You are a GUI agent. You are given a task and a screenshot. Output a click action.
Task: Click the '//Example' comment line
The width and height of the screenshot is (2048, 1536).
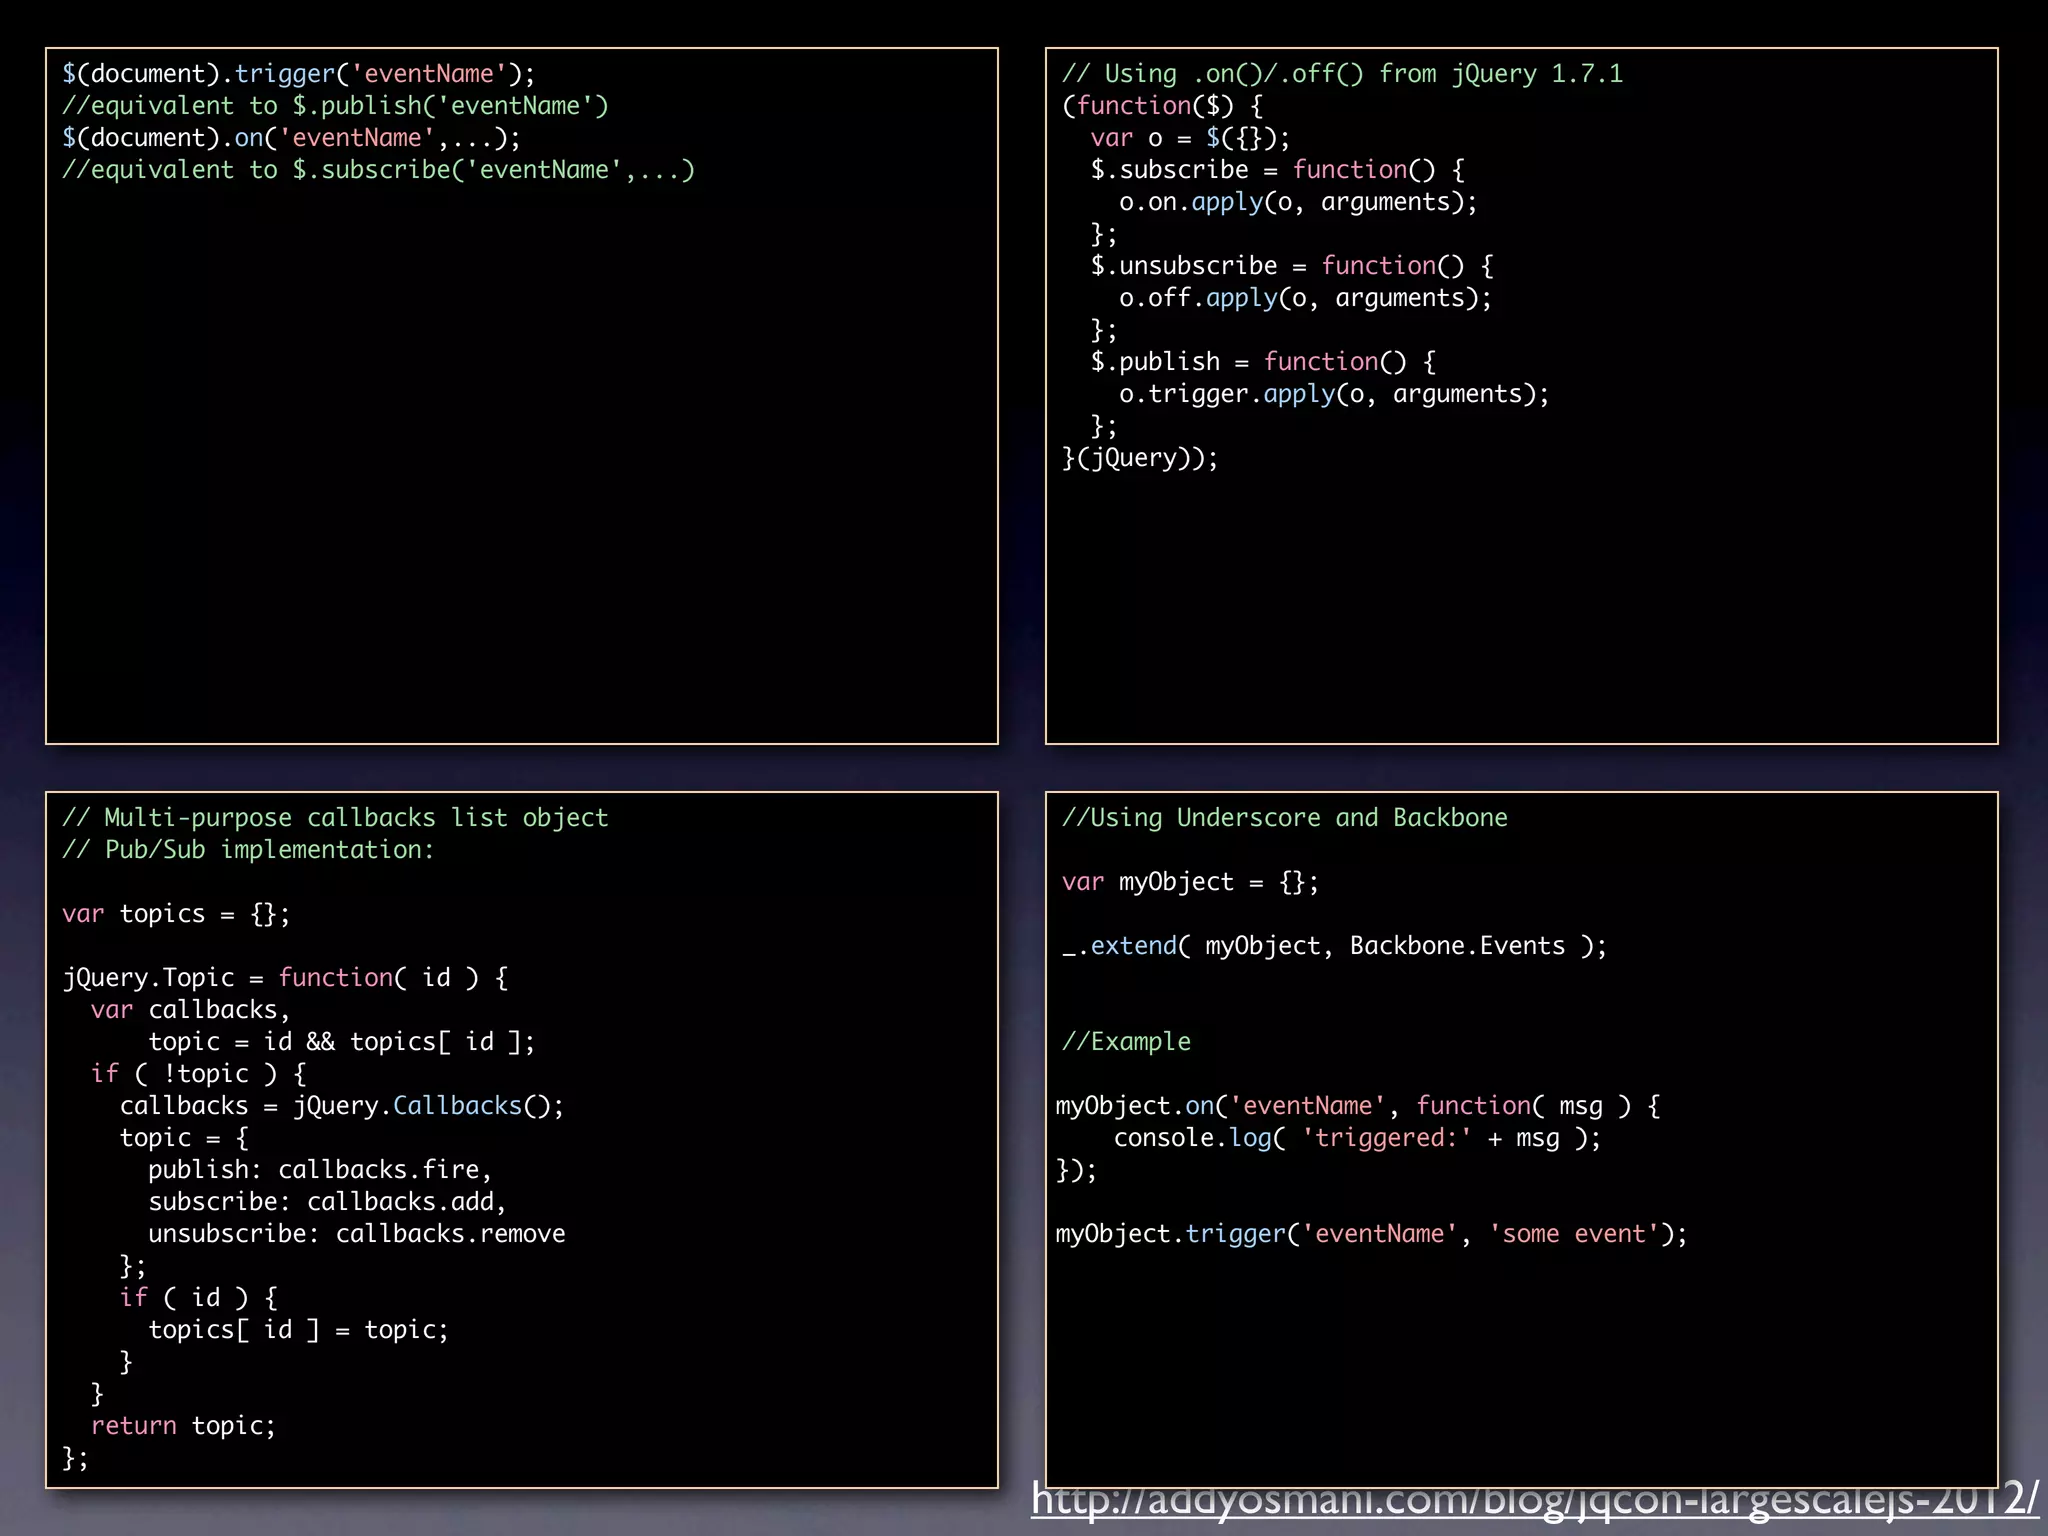pyautogui.click(x=1126, y=1042)
